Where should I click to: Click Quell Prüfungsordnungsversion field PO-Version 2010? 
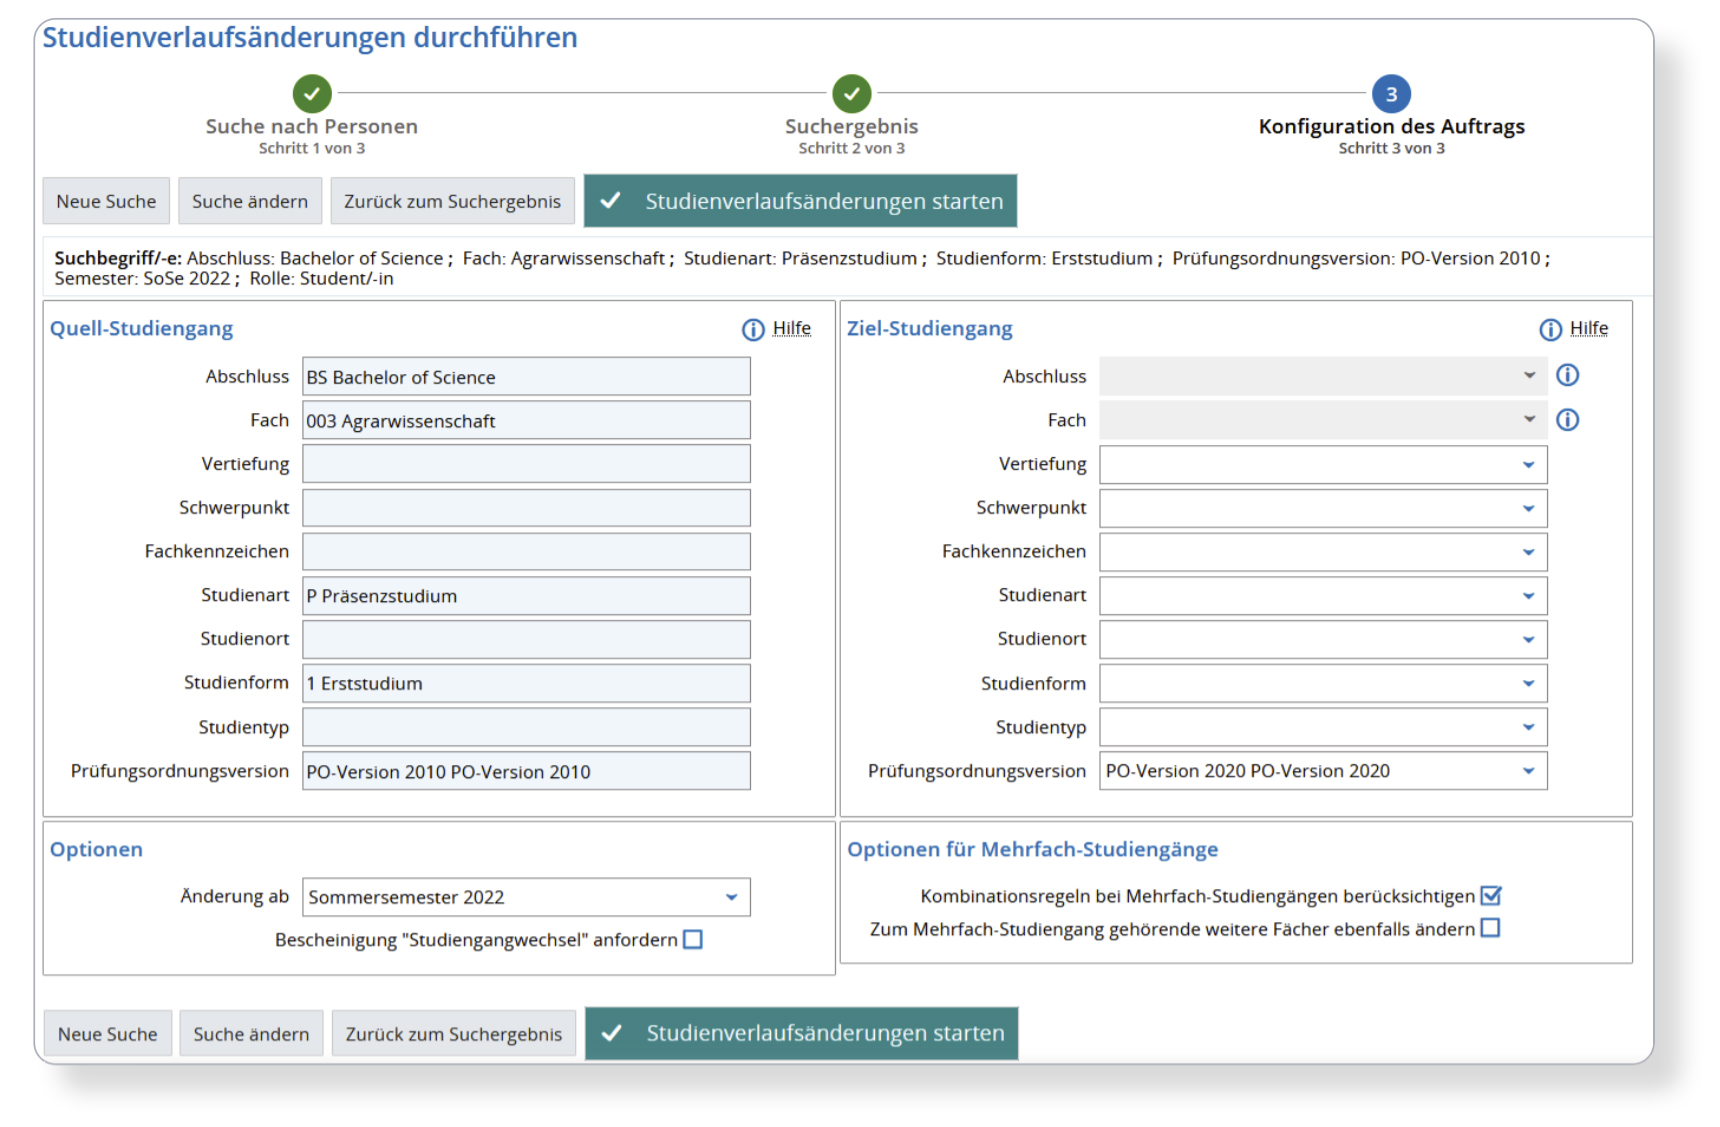(526, 771)
